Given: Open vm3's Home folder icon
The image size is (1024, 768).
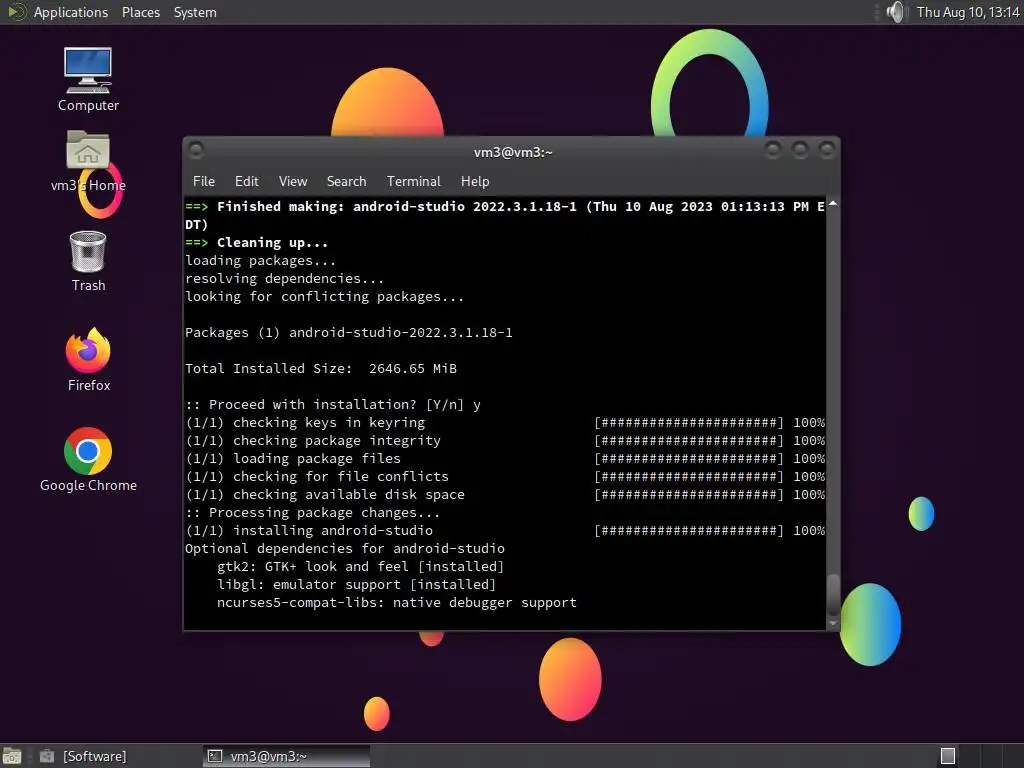Looking at the screenshot, I should (88, 161).
